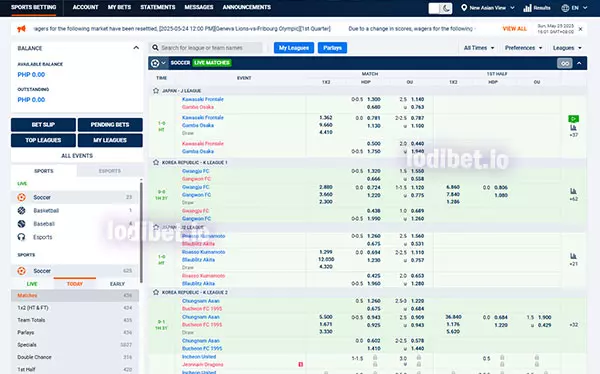The height and width of the screenshot is (374, 600).
Task: Collapse the Balance panel
Action: (136, 48)
